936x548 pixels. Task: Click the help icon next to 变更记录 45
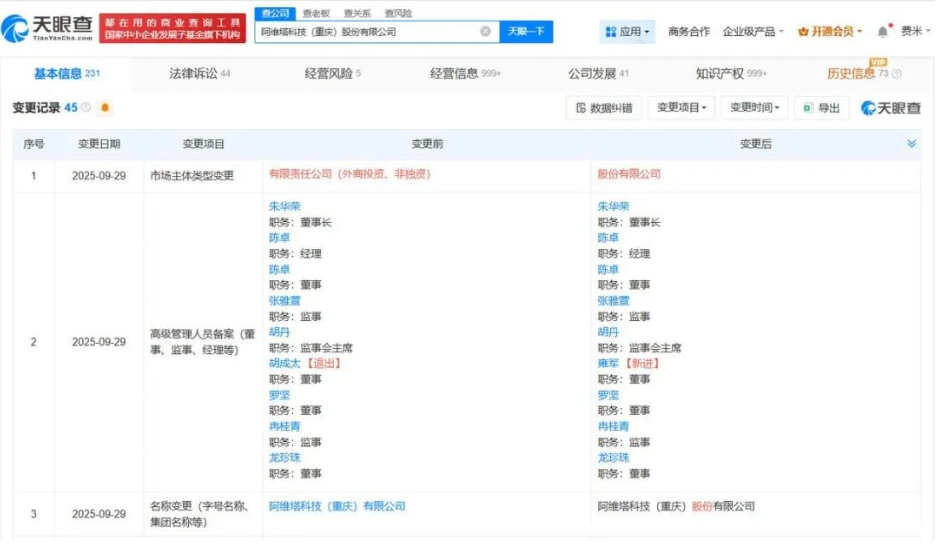coord(86,108)
